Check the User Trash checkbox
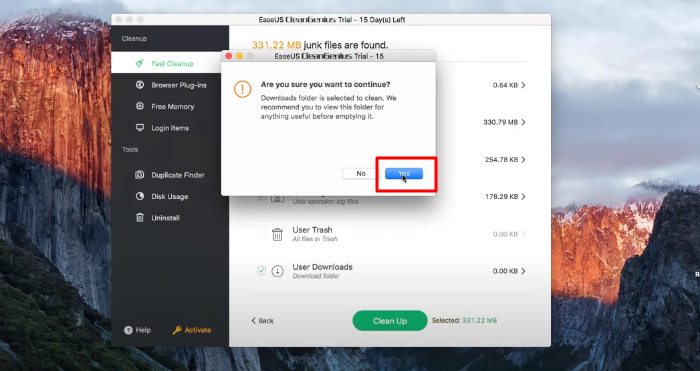 click(262, 233)
